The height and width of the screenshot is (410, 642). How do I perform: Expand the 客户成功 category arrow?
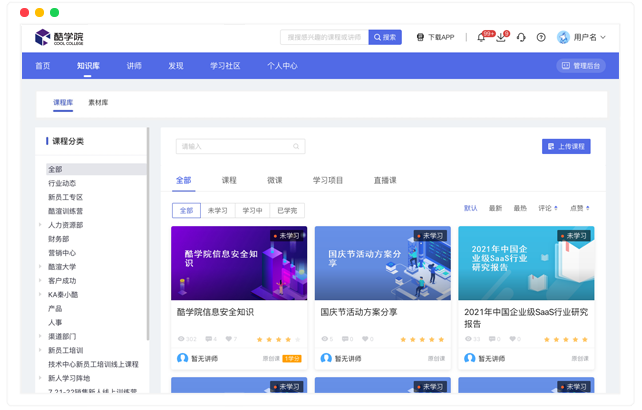point(40,280)
